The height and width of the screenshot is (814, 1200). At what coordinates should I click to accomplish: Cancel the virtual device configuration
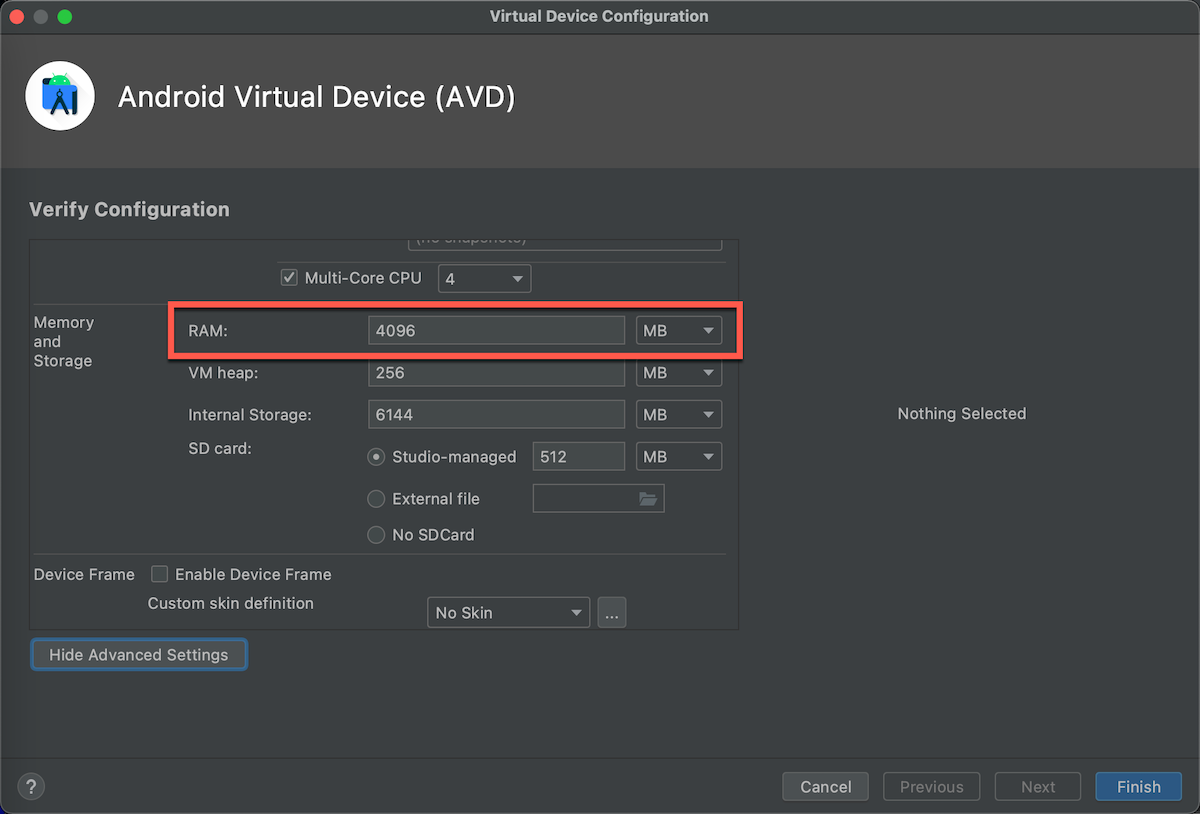tap(825, 786)
